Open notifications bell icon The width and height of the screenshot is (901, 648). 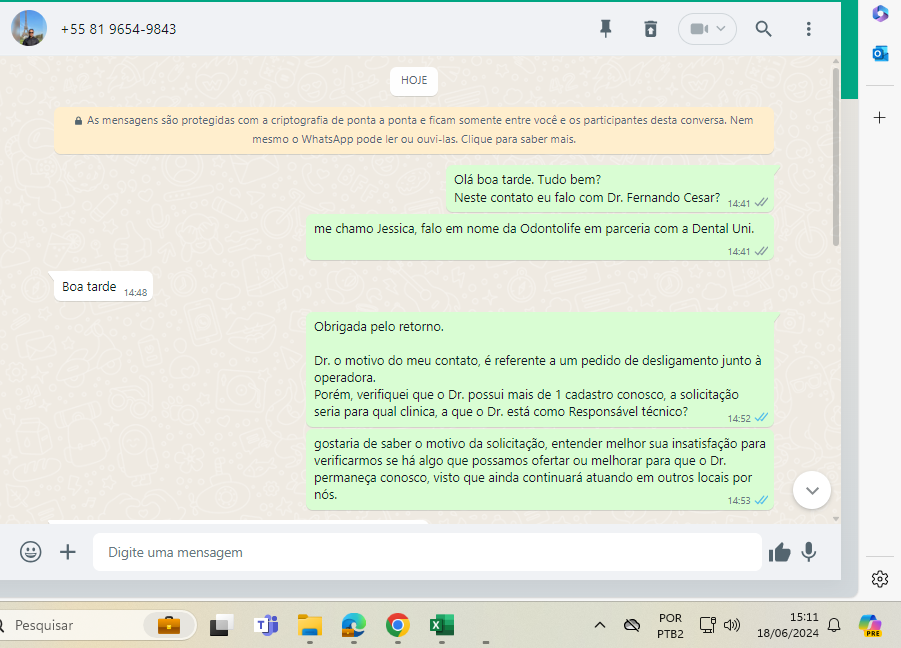point(834,625)
